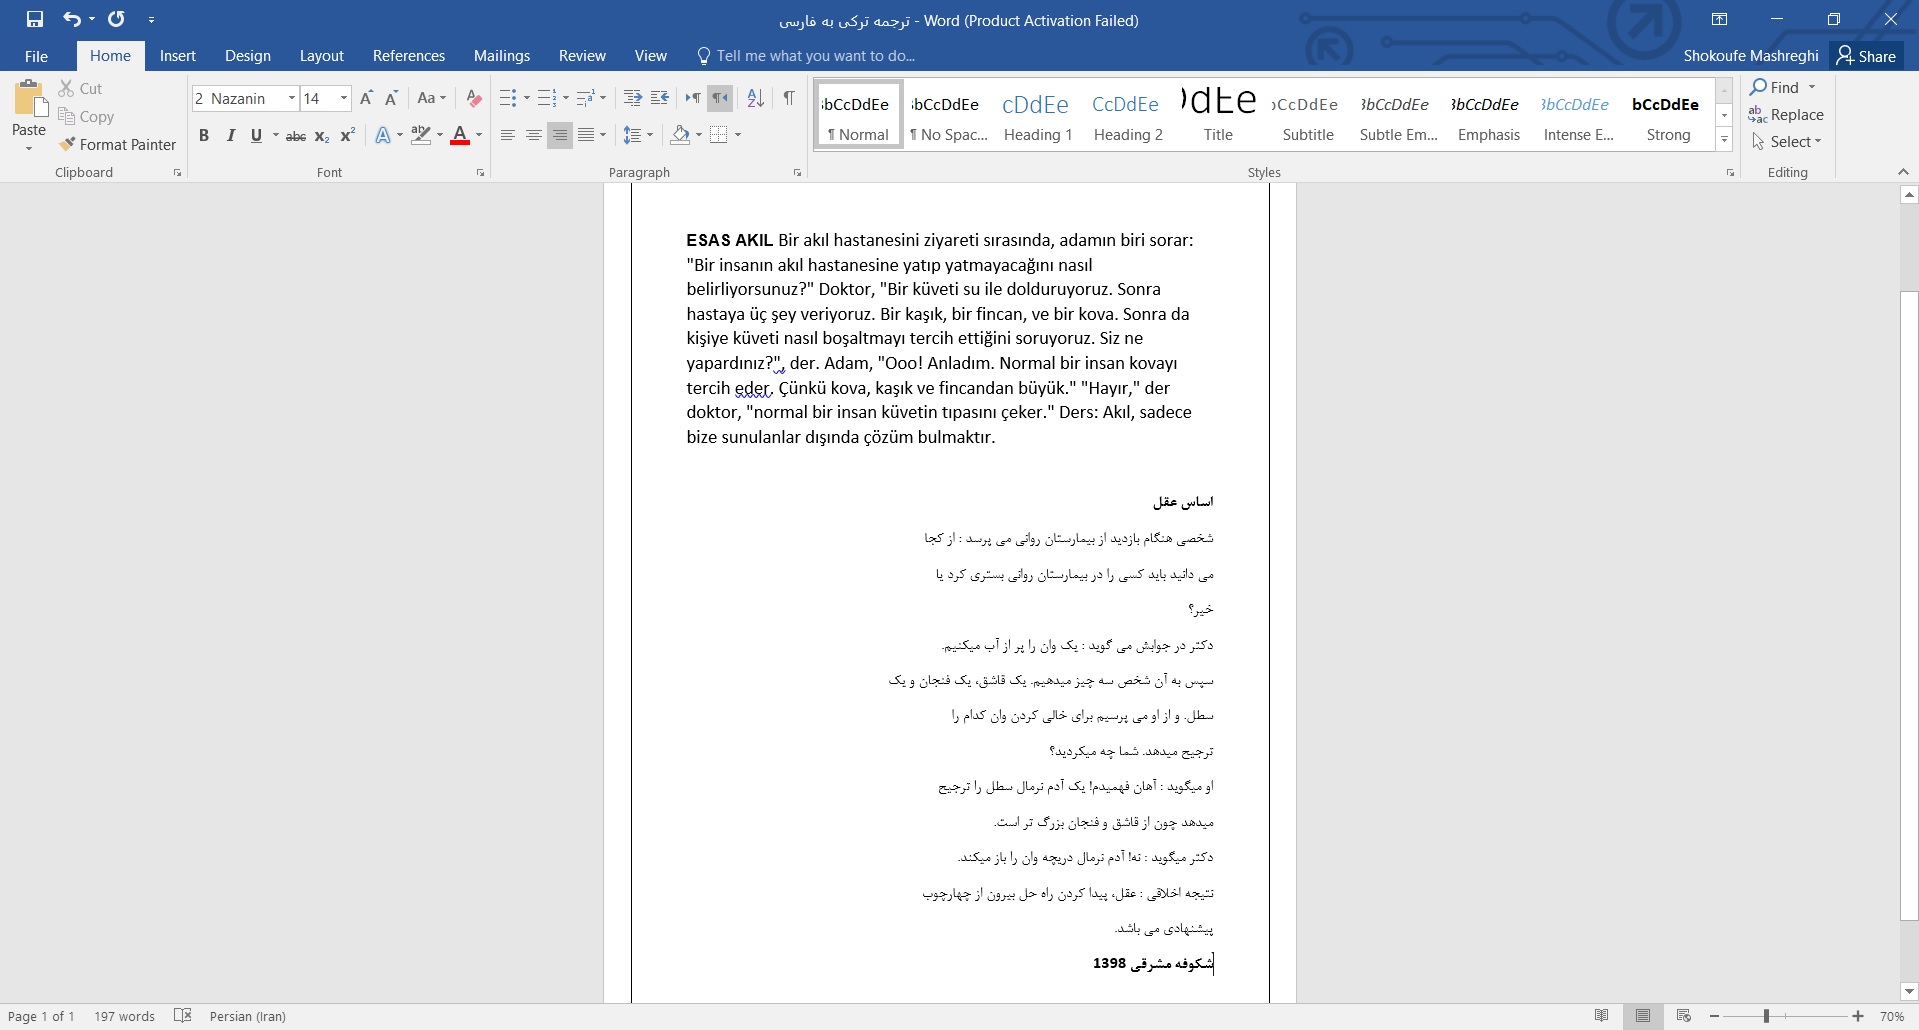Zoom in with the plus button
The image size is (1919, 1030).
[x=1858, y=1016]
